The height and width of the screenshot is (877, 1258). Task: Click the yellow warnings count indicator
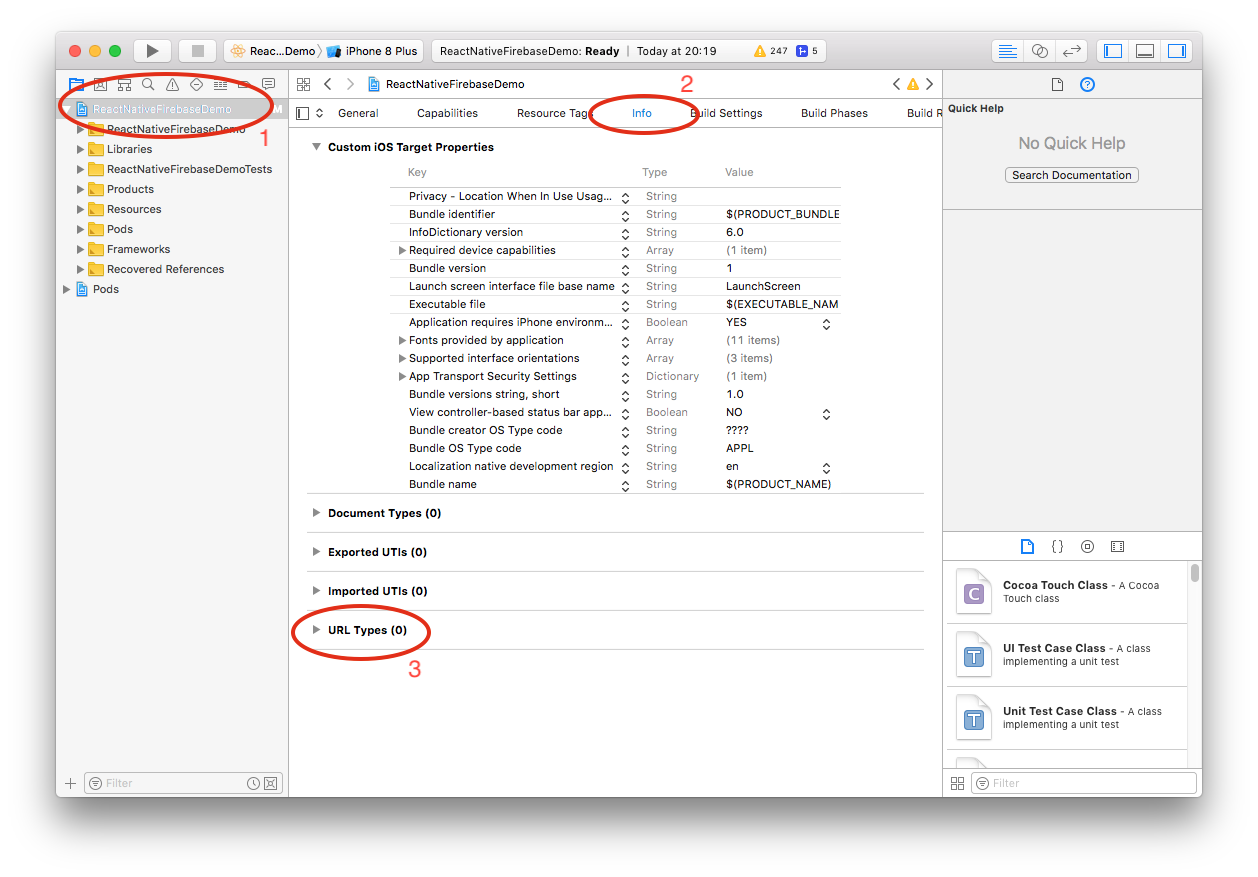point(770,51)
